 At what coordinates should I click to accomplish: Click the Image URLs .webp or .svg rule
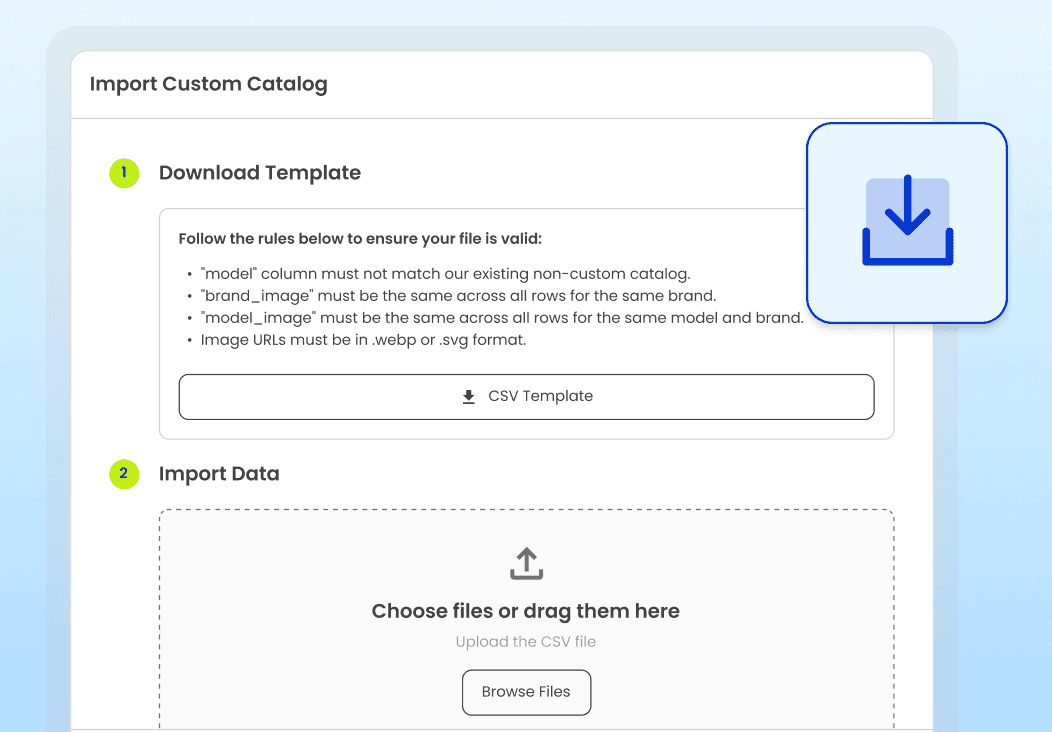pos(363,340)
